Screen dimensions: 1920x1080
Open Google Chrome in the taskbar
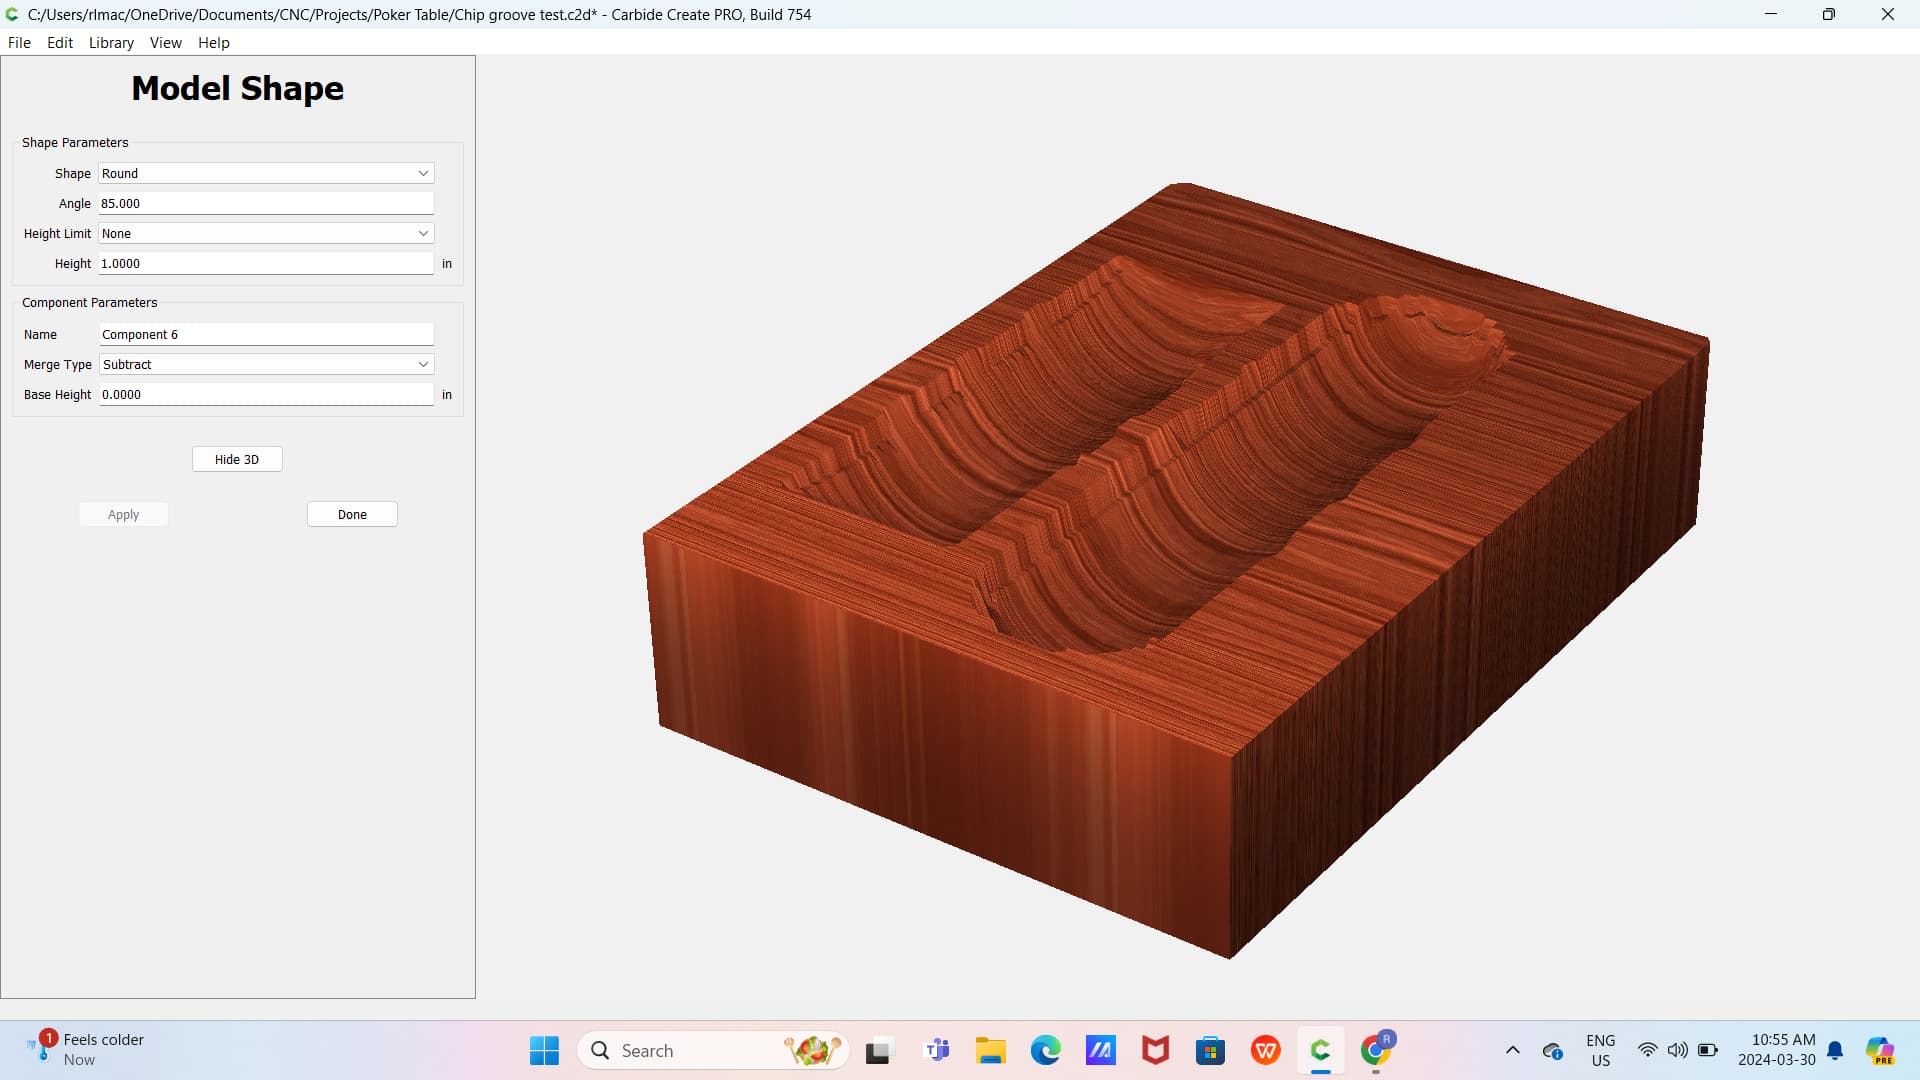(1376, 1050)
